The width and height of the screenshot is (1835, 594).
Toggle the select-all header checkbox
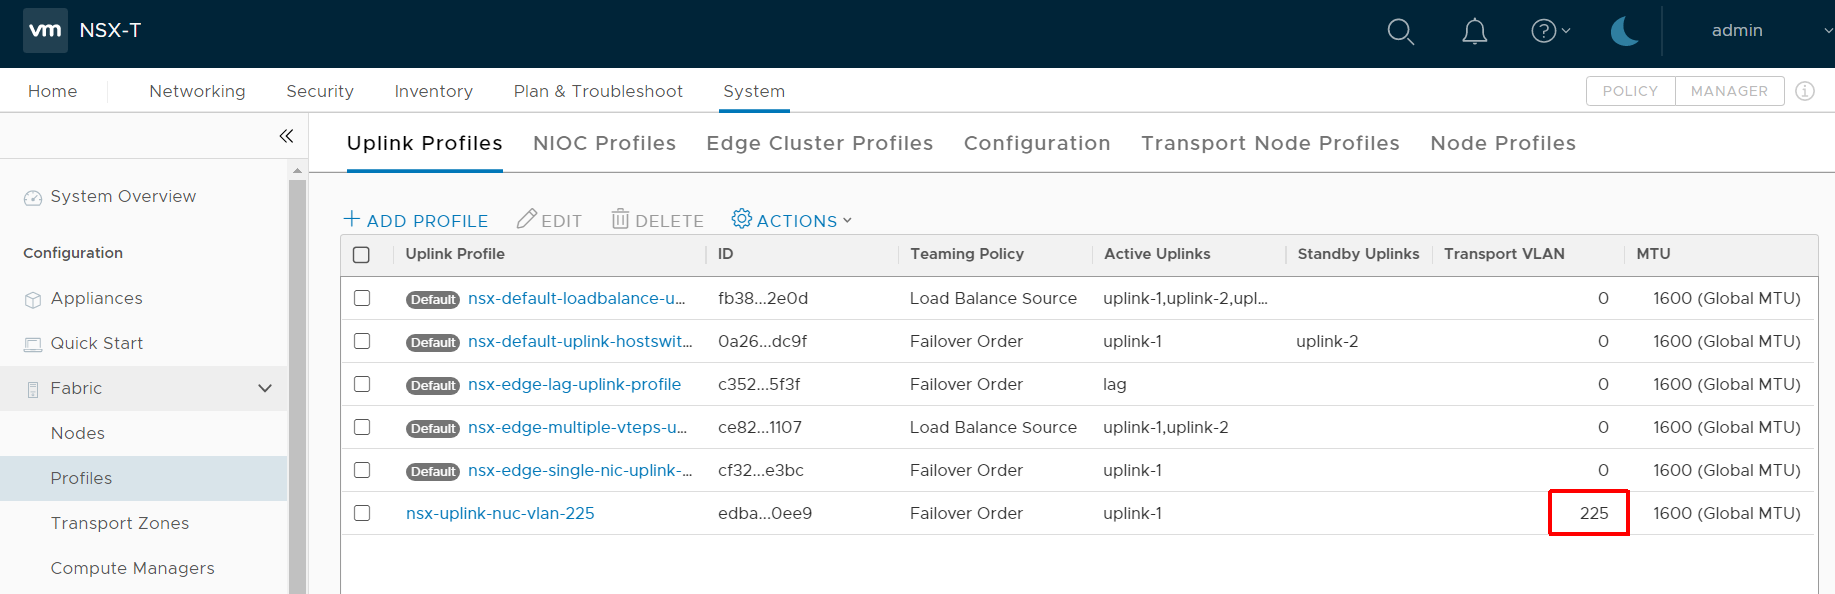(362, 255)
